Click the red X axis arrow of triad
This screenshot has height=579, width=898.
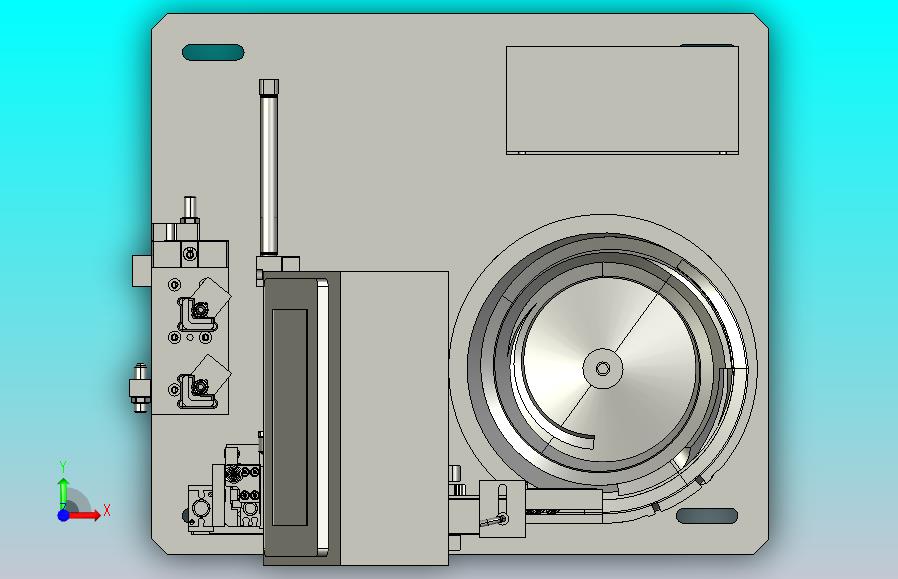tap(85, 515)
